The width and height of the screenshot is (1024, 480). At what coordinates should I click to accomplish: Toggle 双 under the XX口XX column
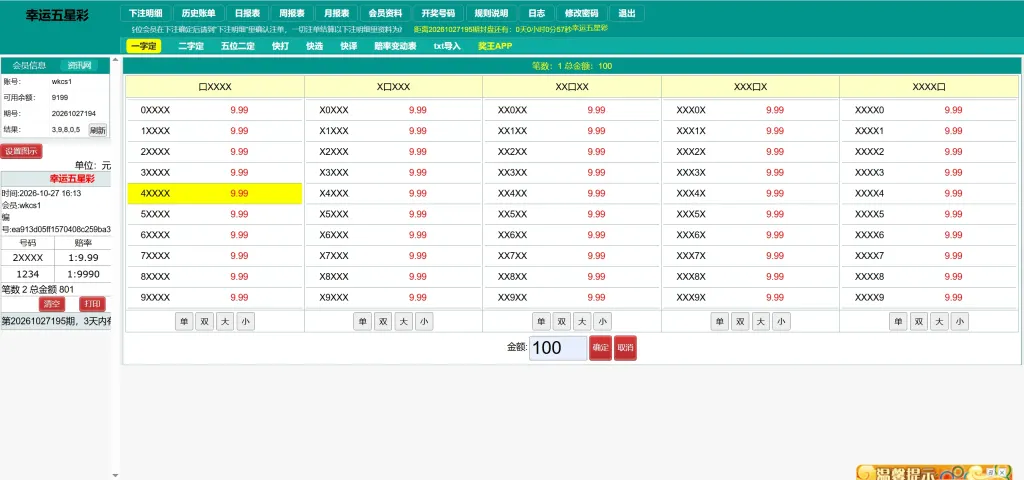(x=562, y=321)
